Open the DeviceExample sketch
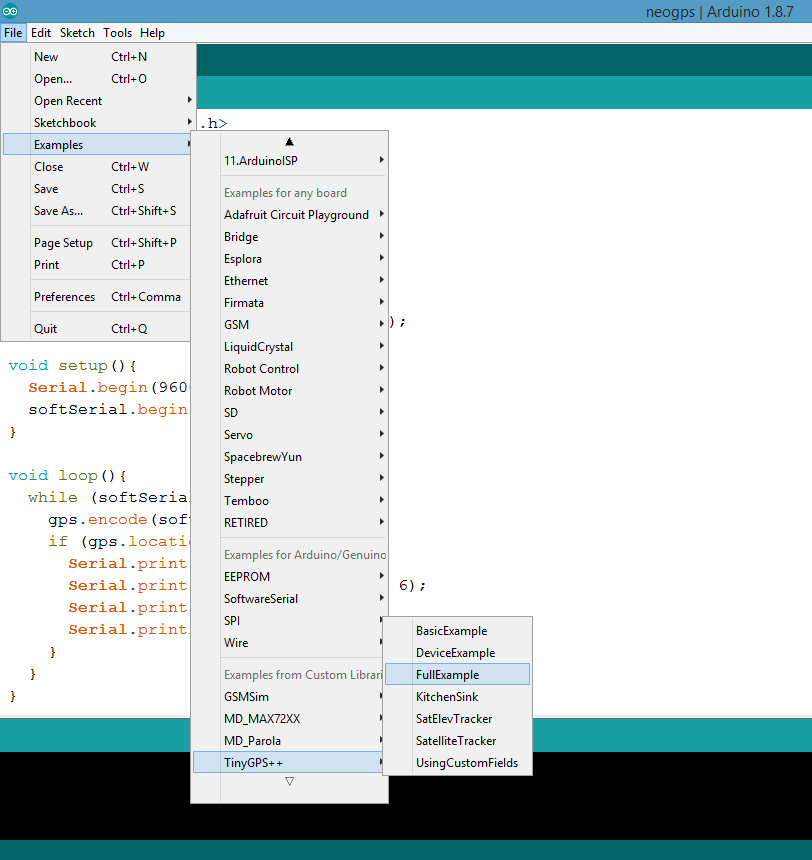Image resolution: width=812 pixels, height=860 pixels. point(458,653)
